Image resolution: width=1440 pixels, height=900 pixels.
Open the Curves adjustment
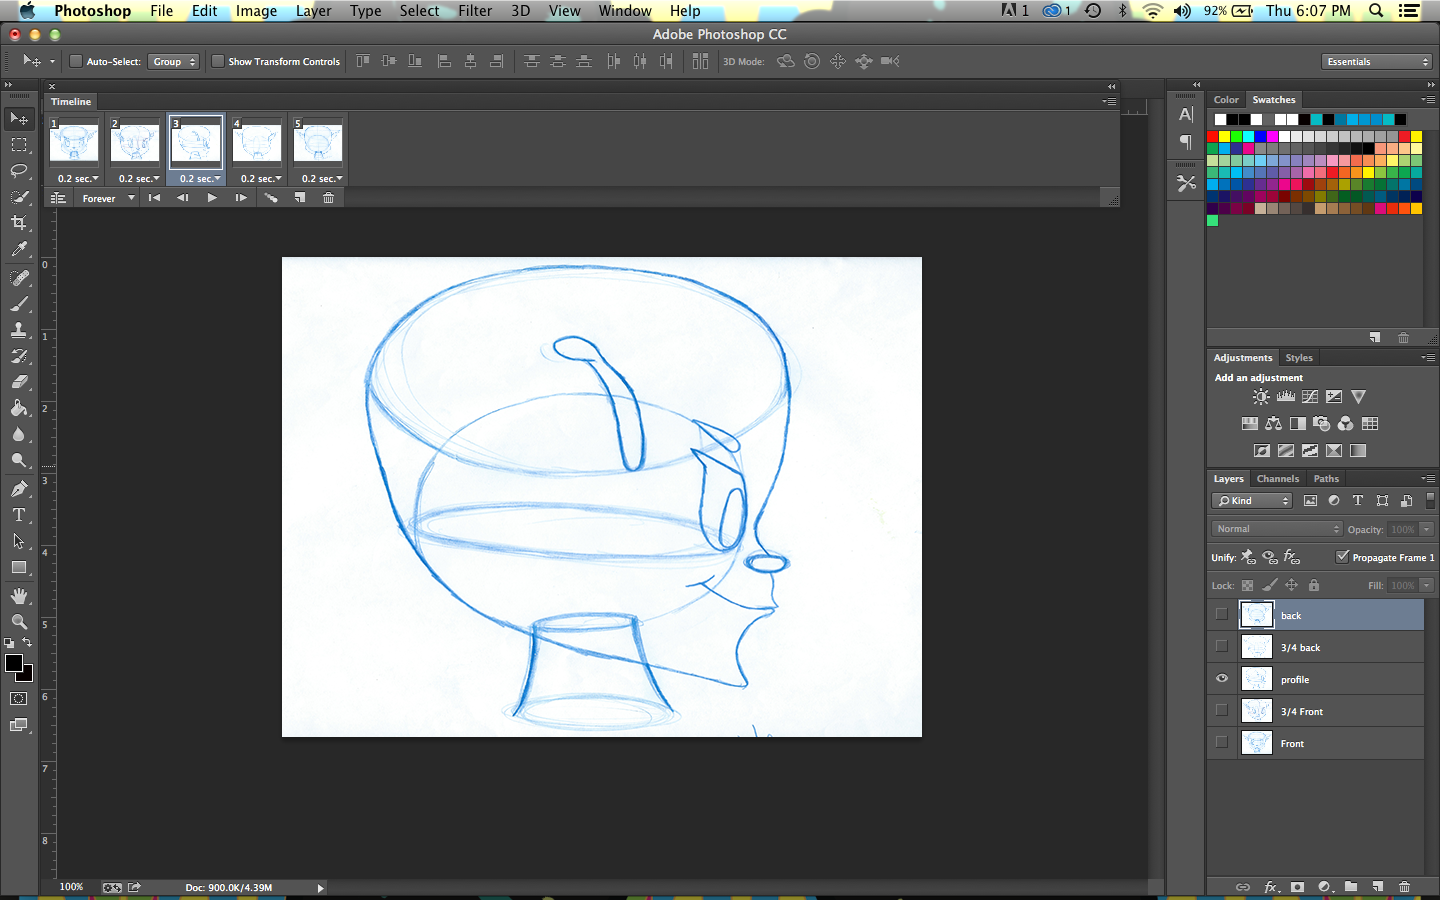coord(1310,396)
